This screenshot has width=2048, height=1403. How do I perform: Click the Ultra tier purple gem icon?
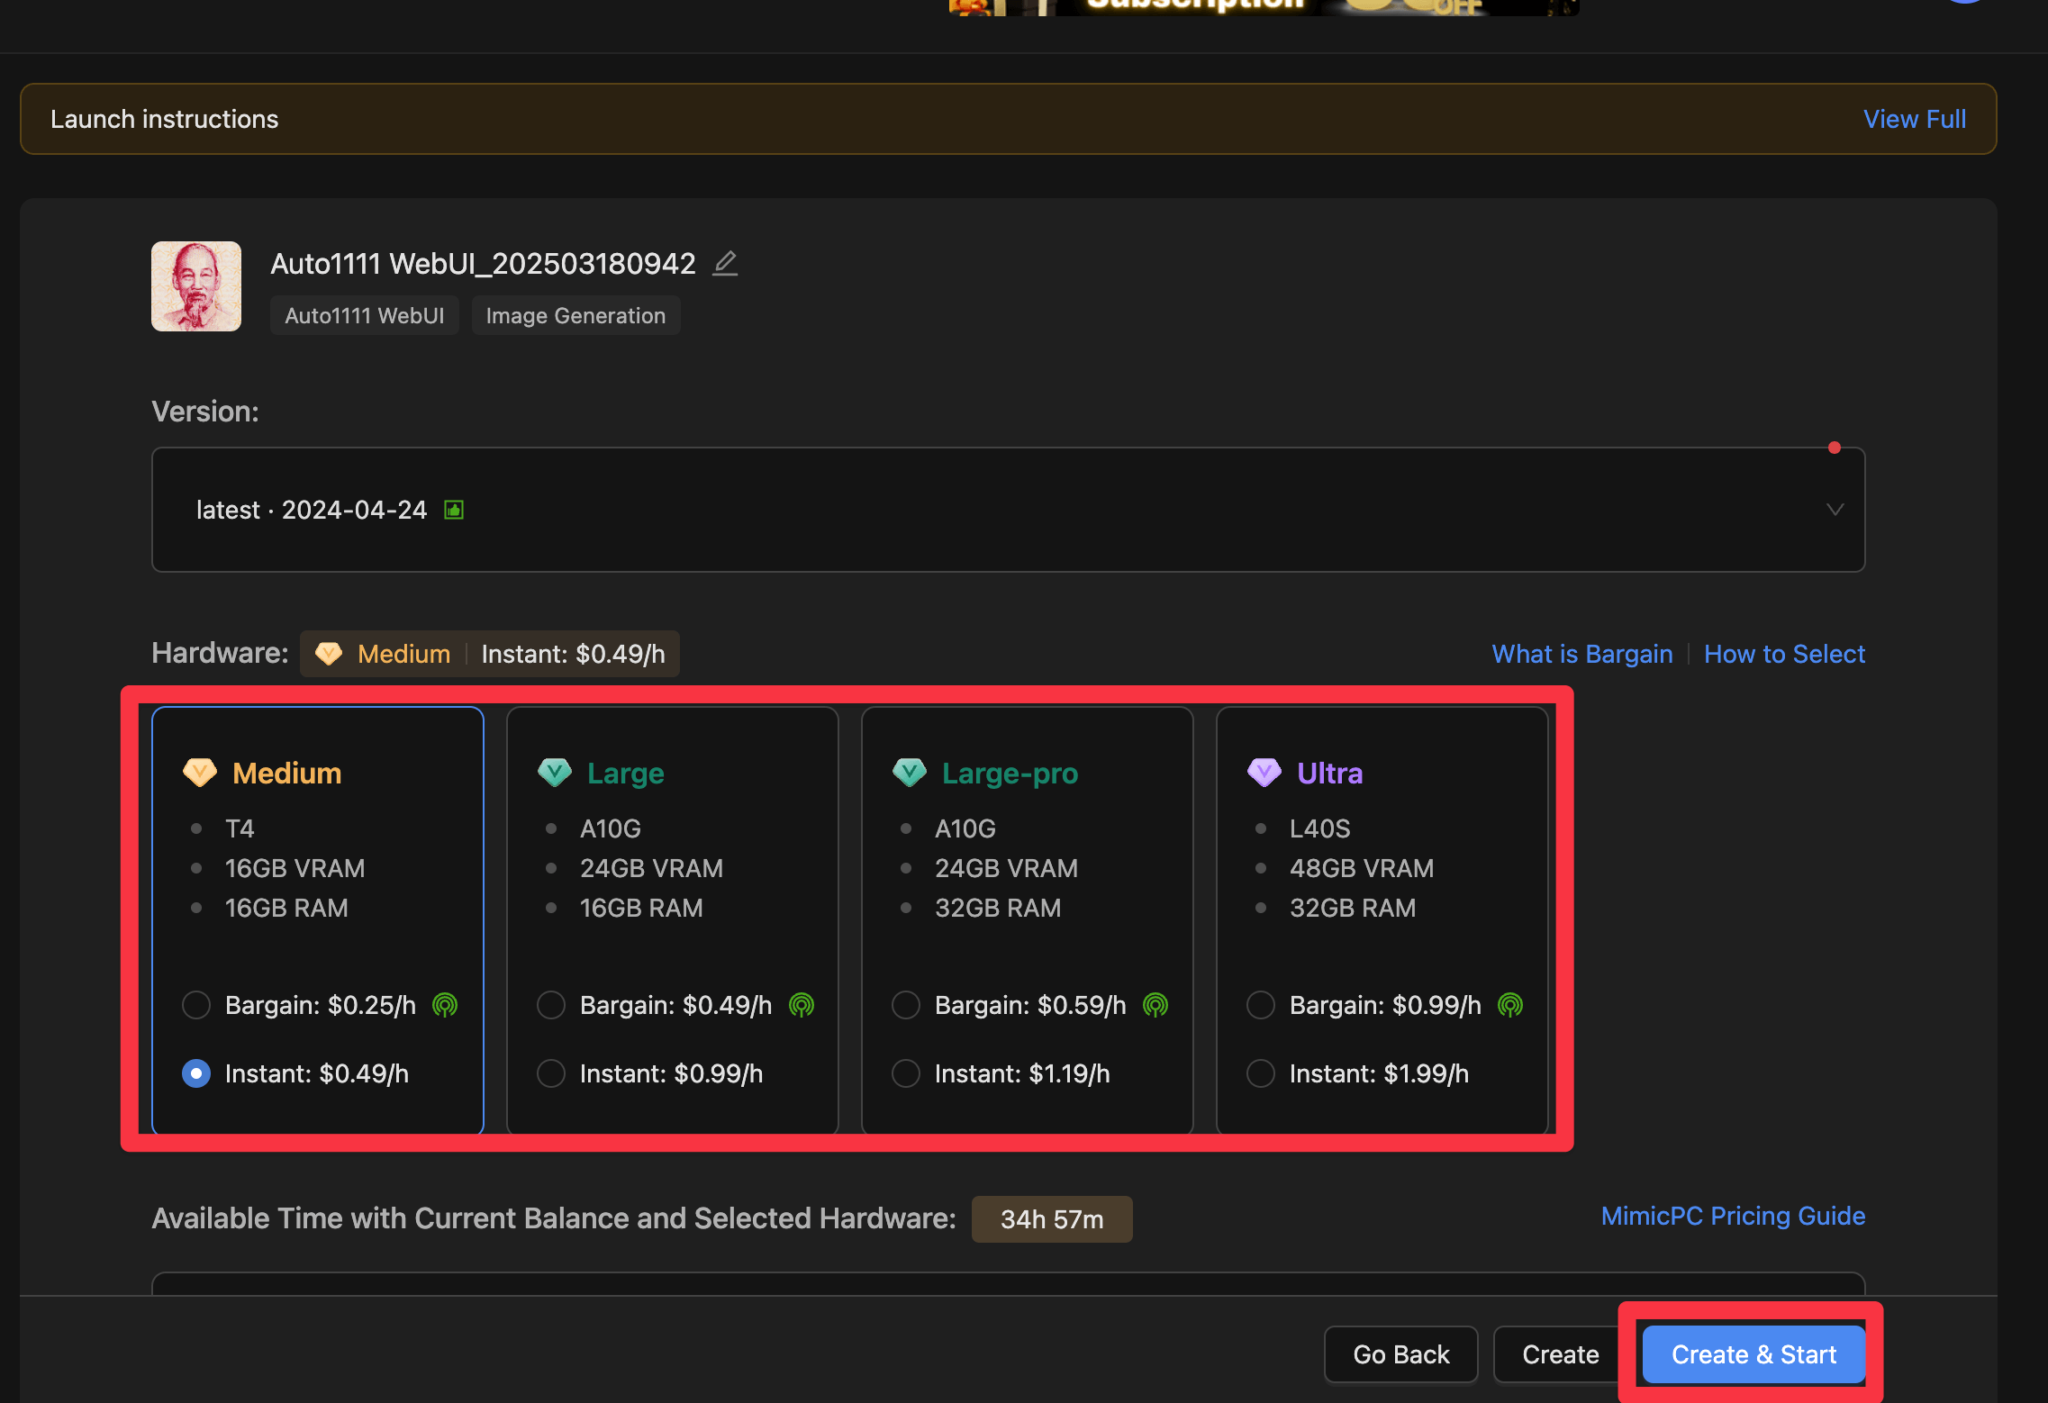click(1264, 772)
